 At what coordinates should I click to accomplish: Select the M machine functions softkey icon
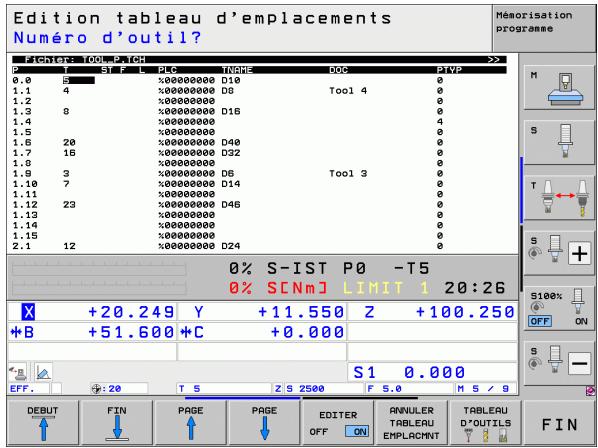pyautogui.click(x=559, y=88)
